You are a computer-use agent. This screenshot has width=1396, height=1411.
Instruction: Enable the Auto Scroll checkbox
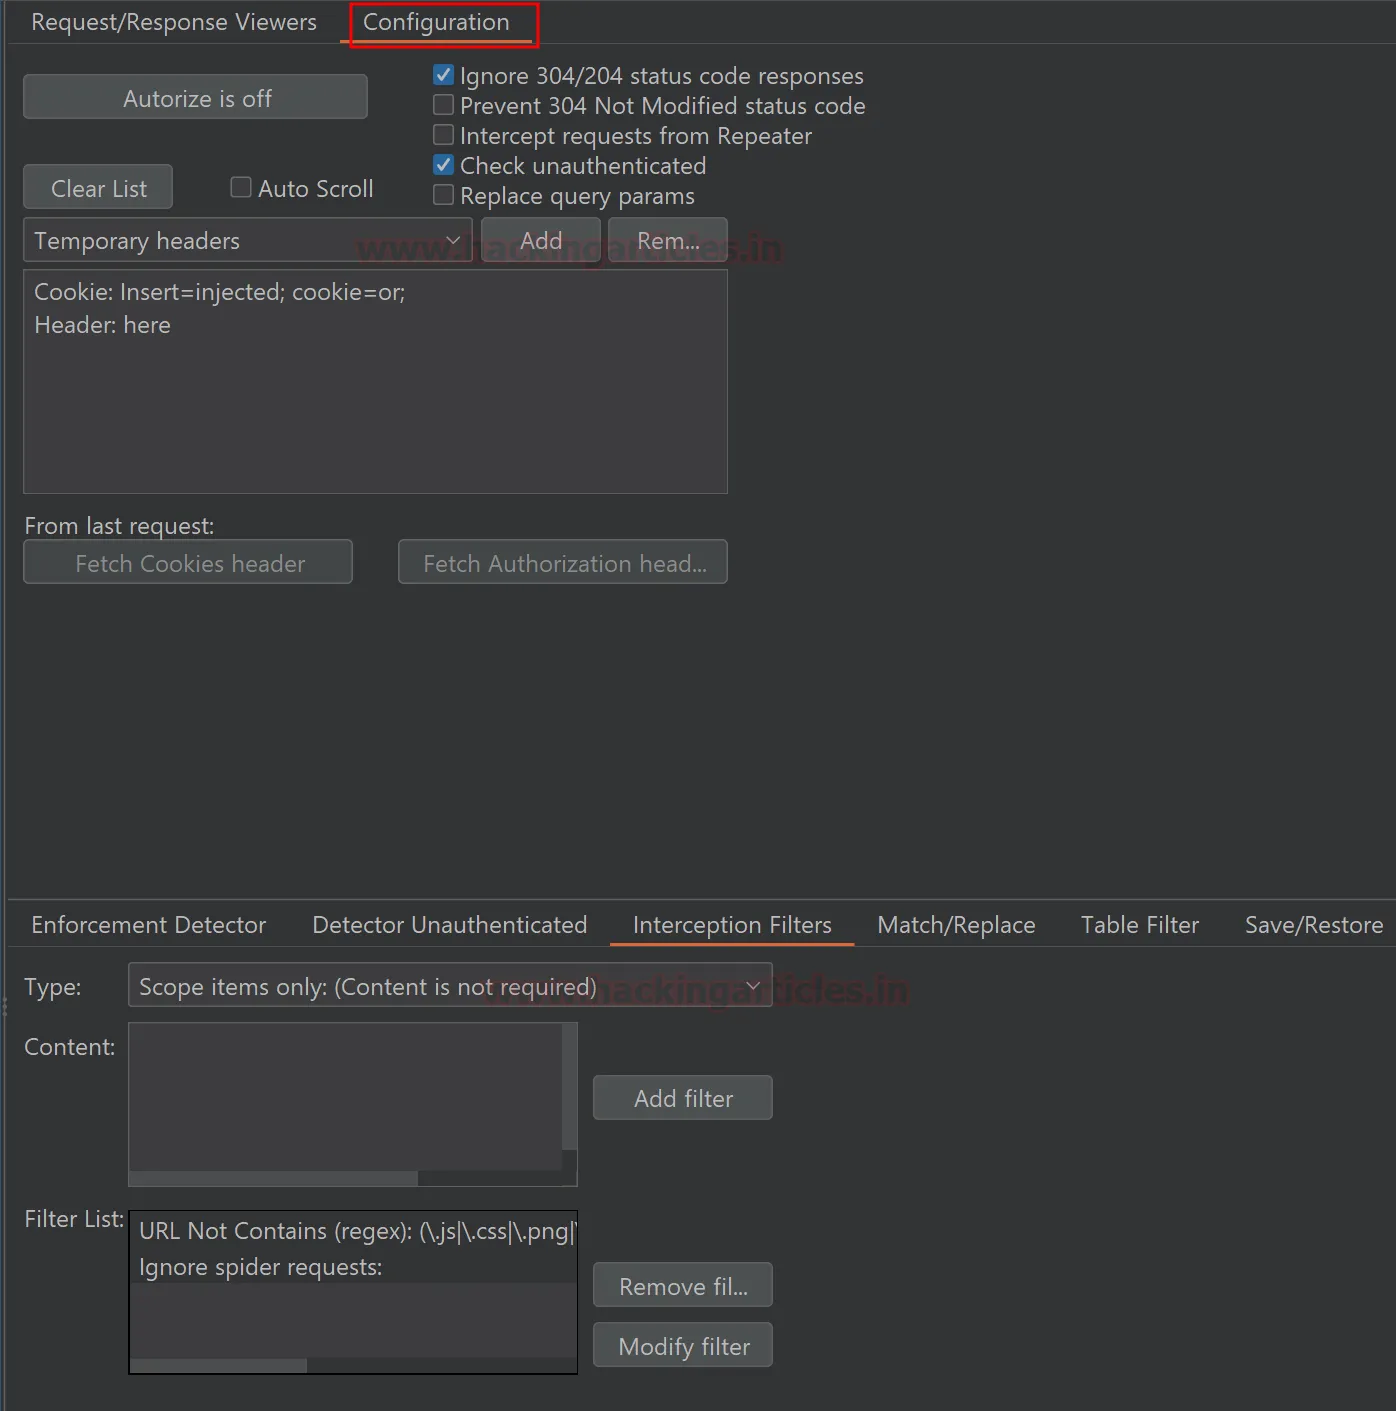241,187
